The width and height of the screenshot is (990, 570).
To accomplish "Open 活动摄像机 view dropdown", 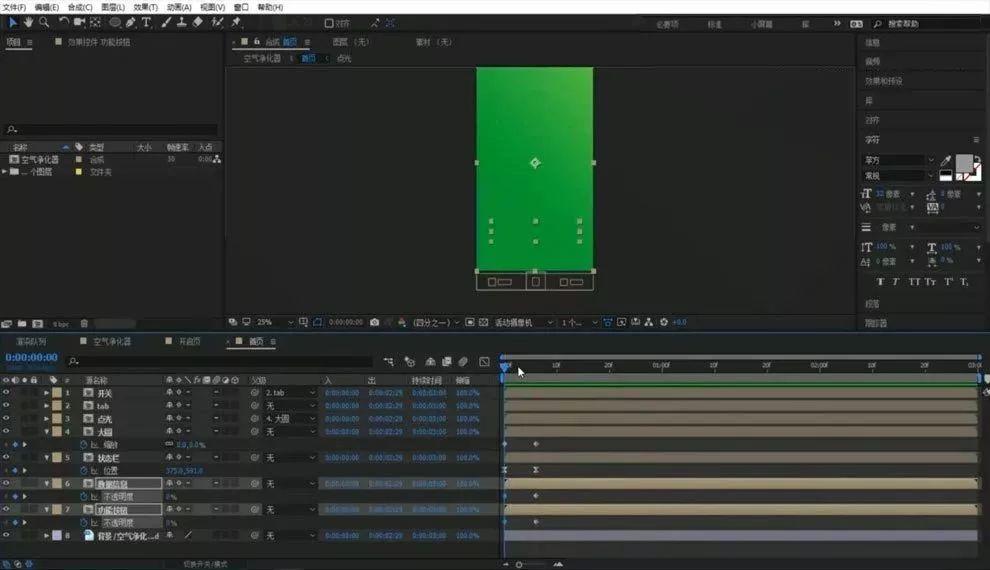I will pyautogui.click(x=523, y=322).
